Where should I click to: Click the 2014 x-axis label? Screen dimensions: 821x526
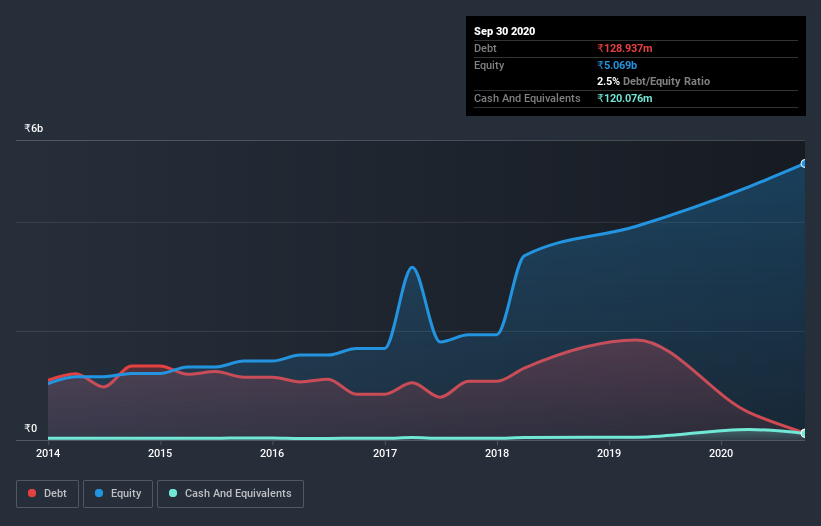coord(48,453)
